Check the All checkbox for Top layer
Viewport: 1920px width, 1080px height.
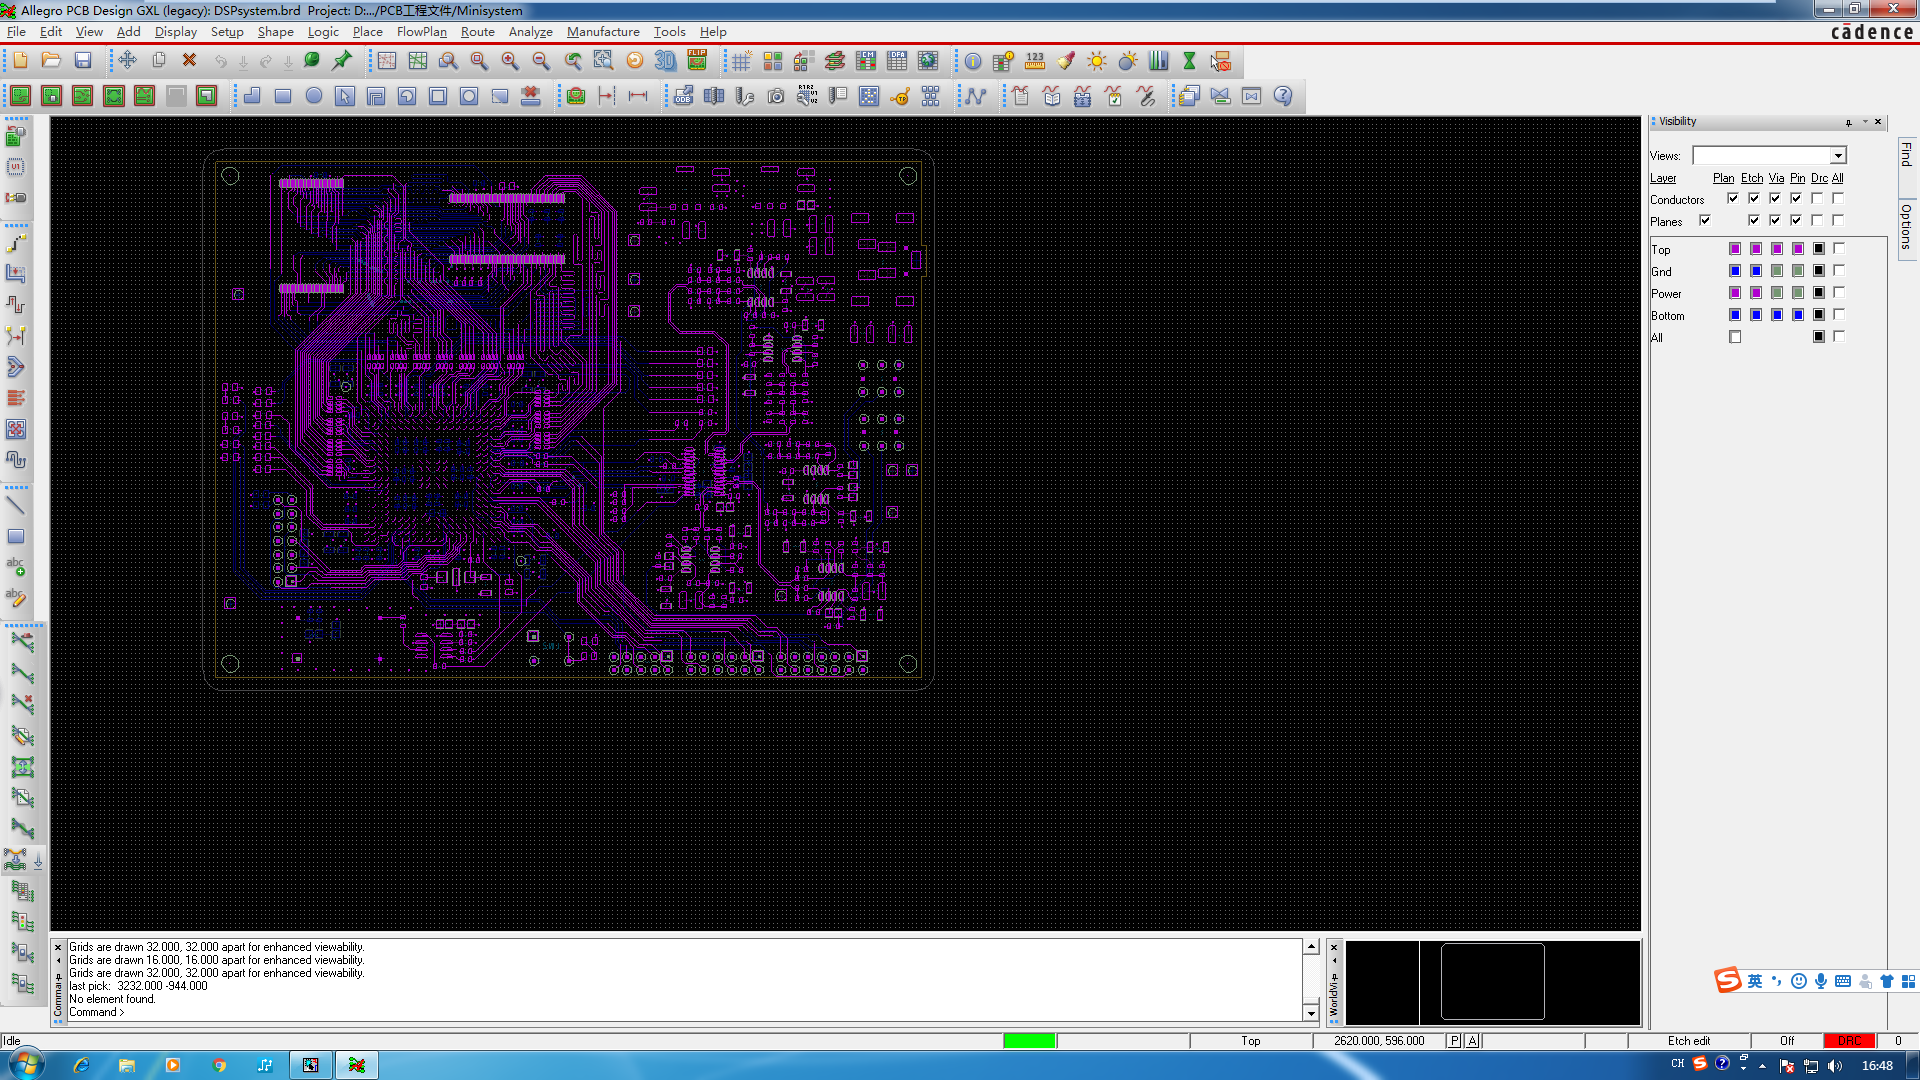[1838, 249]
